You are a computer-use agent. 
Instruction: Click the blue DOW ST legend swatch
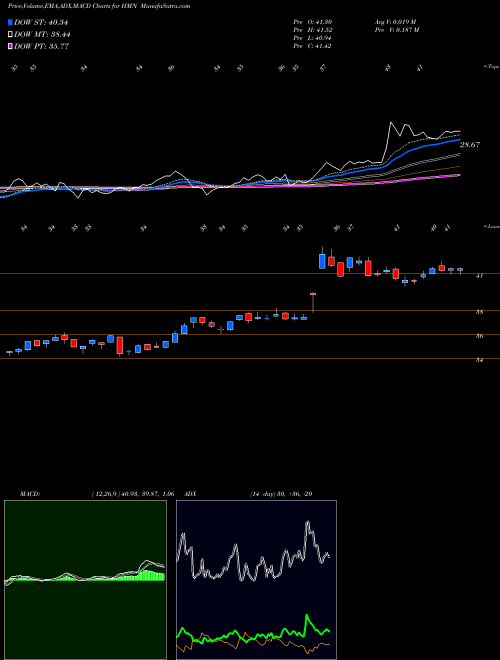[x=11, y=22]
